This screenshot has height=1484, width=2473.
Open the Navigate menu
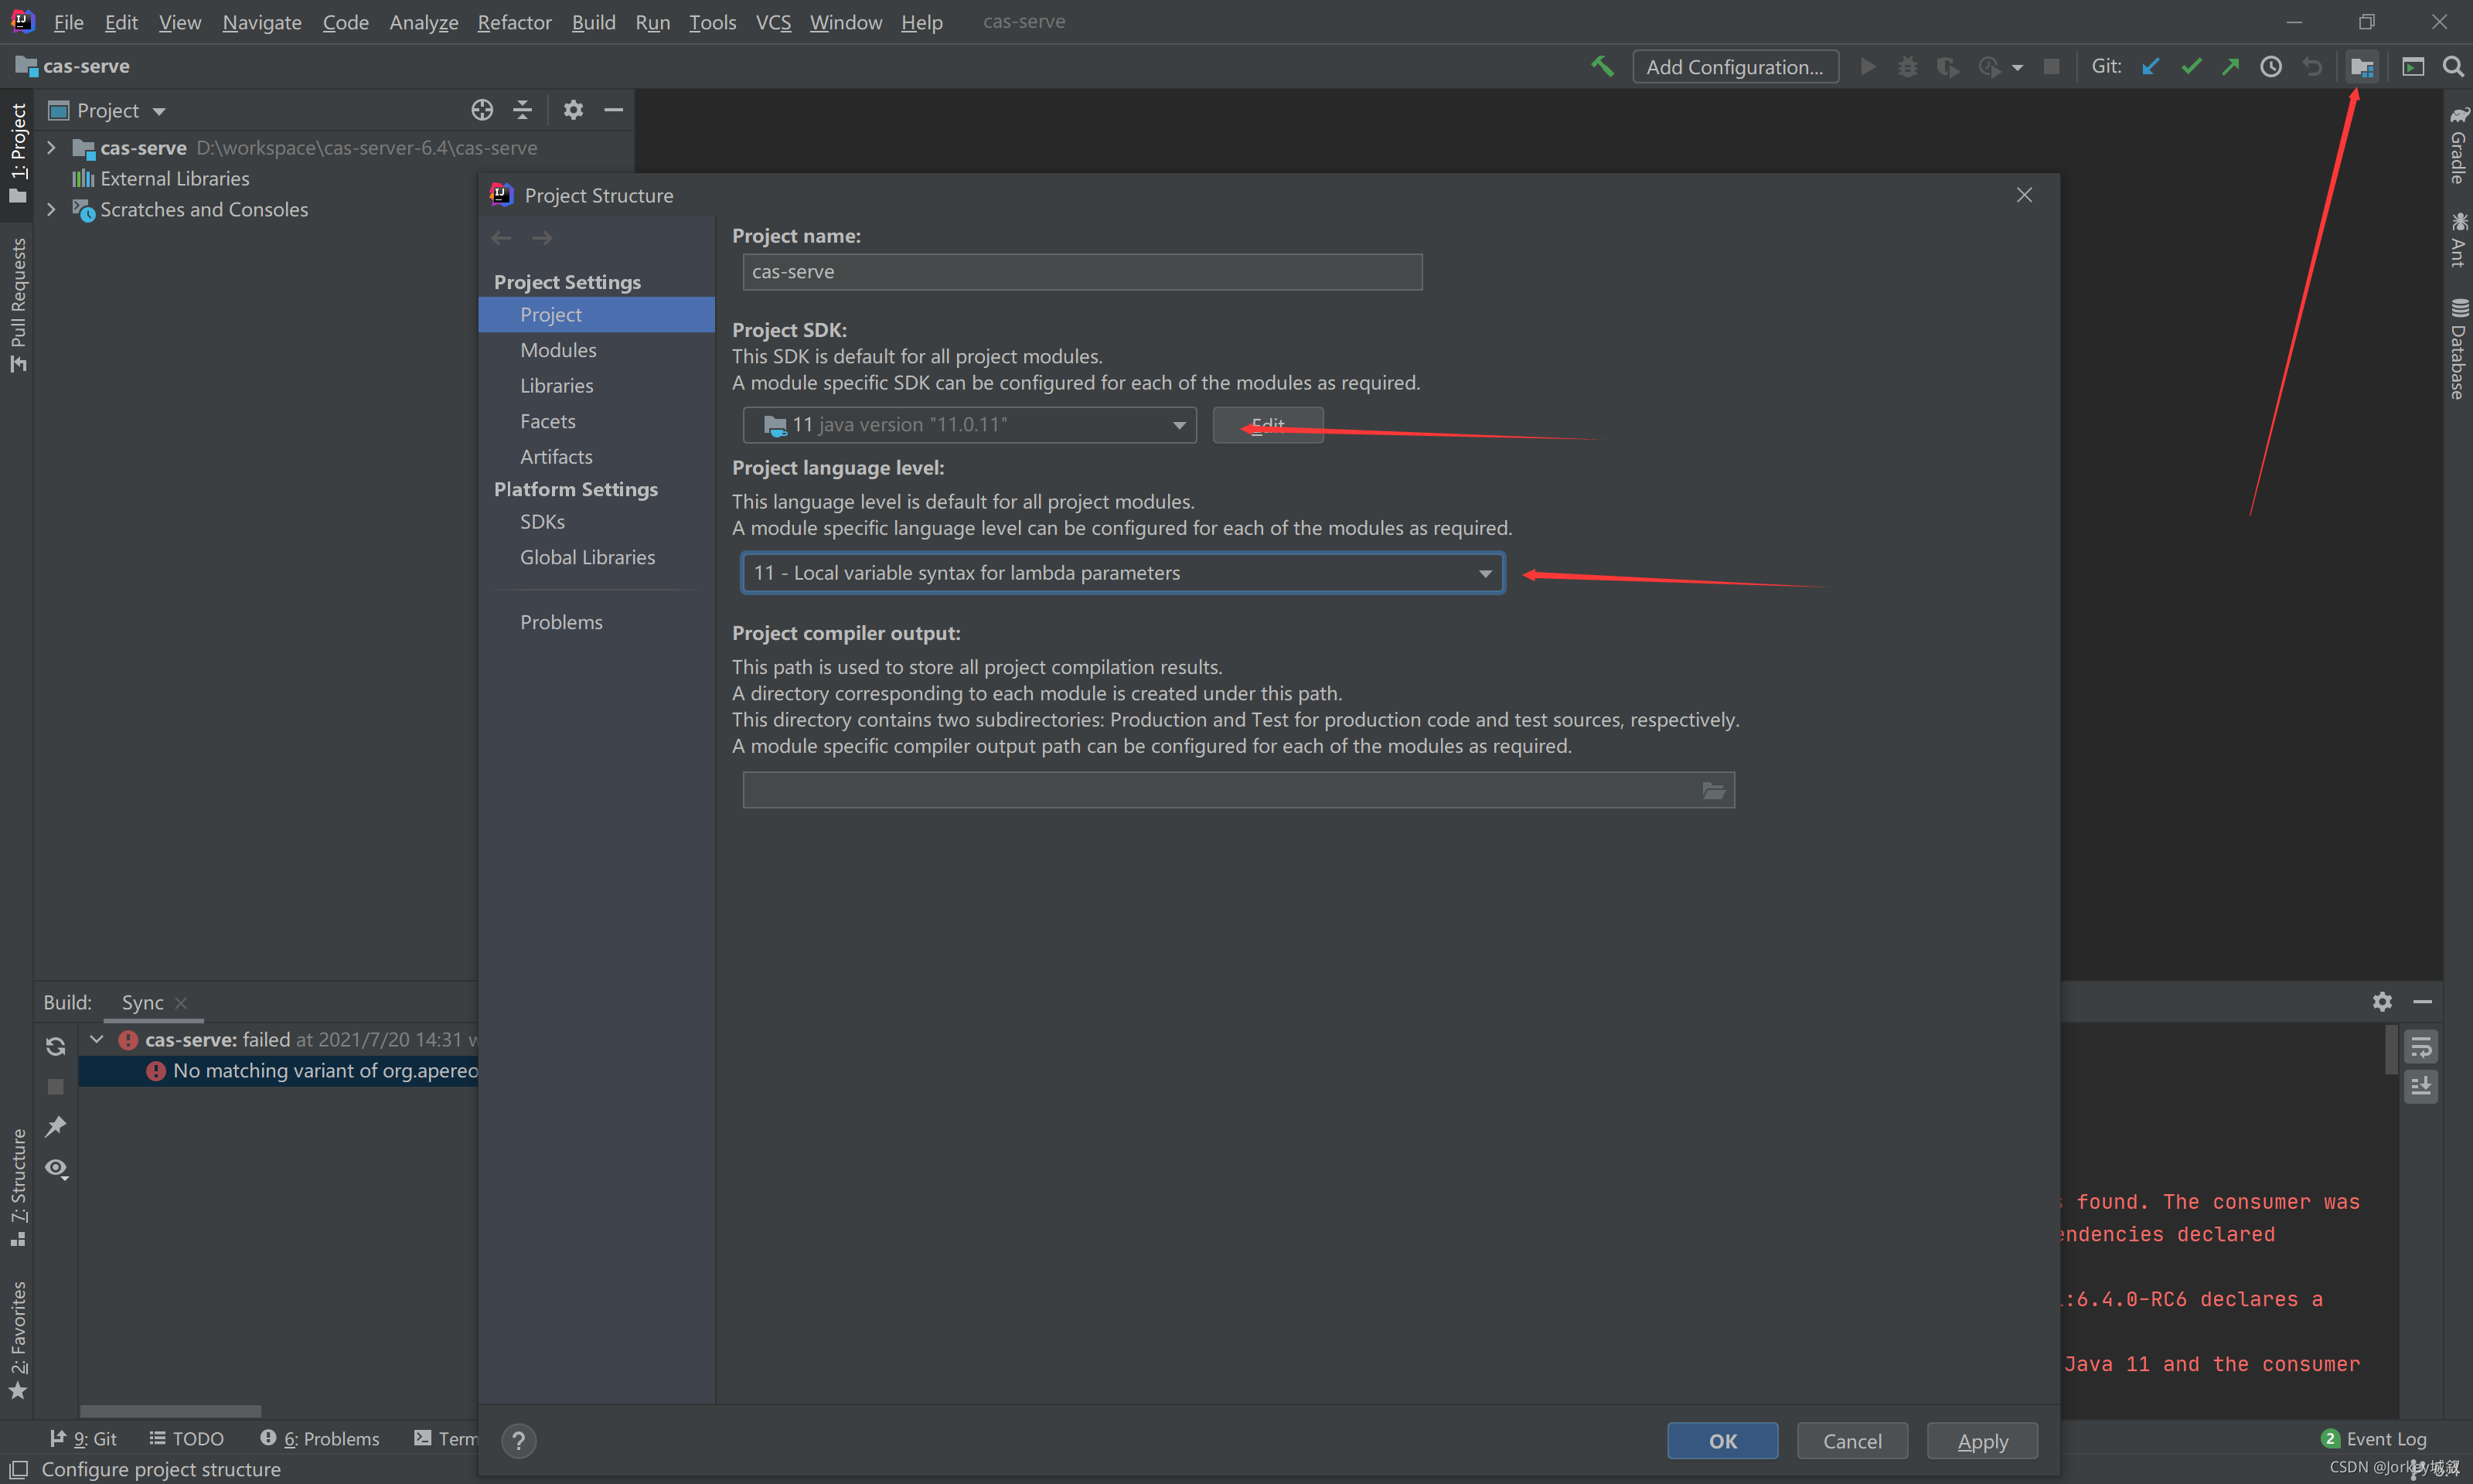click(x=262, y=22)
